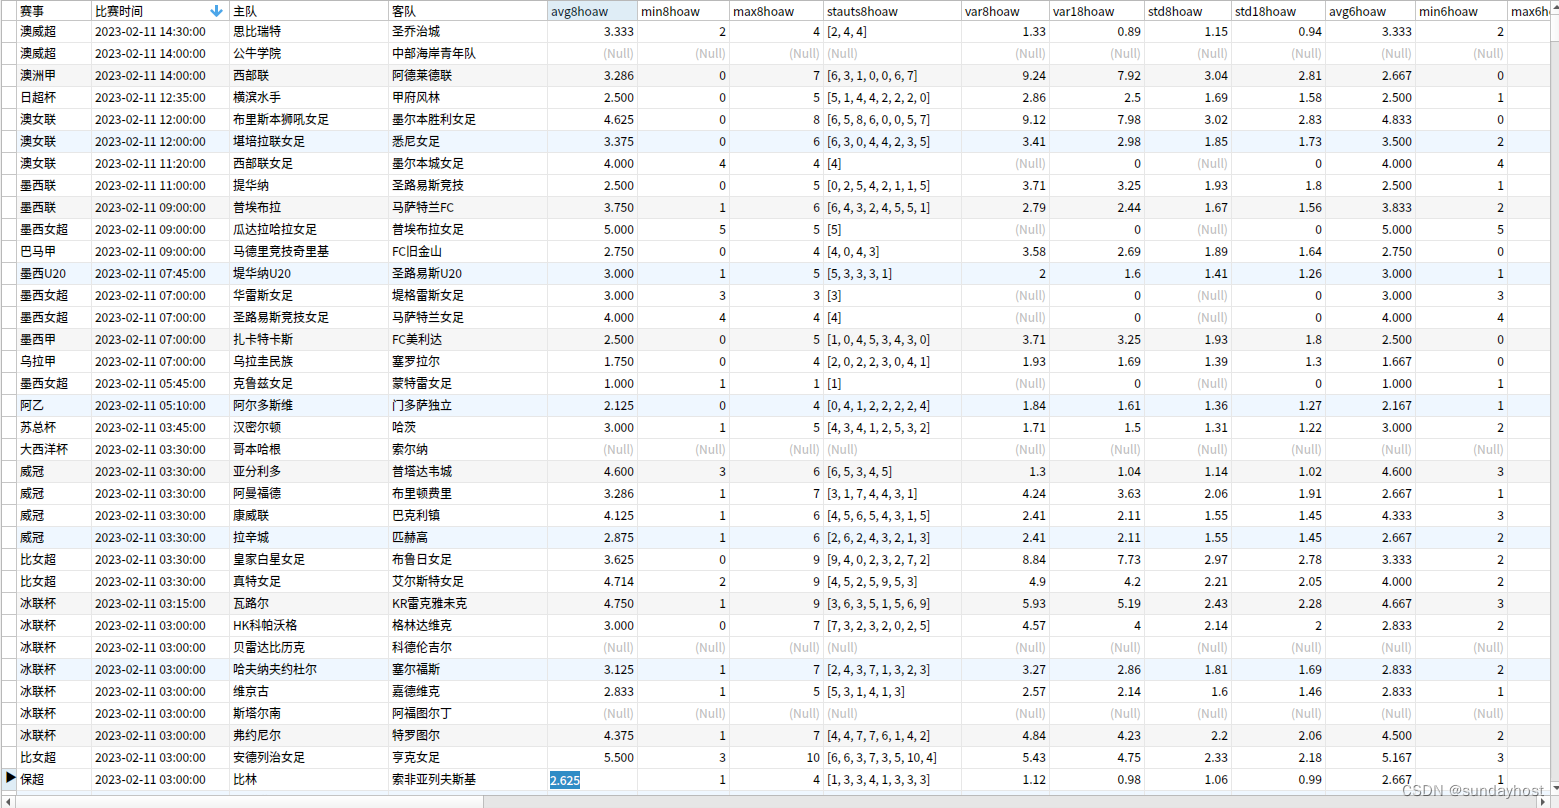The height and width of the screenshot is (808, 1559).
Task: Click the current-row indicator beside 保超
Action: [11, 778]
